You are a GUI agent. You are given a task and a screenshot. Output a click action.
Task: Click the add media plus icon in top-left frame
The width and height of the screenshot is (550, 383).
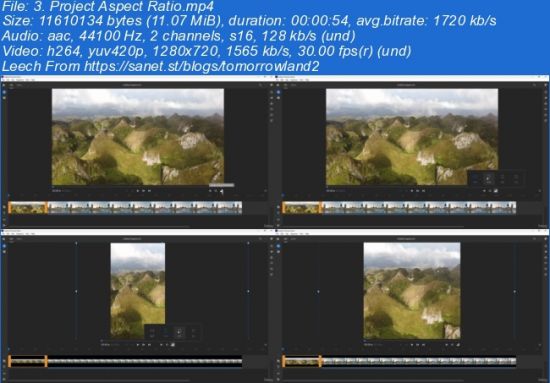[x=4, y=92]
